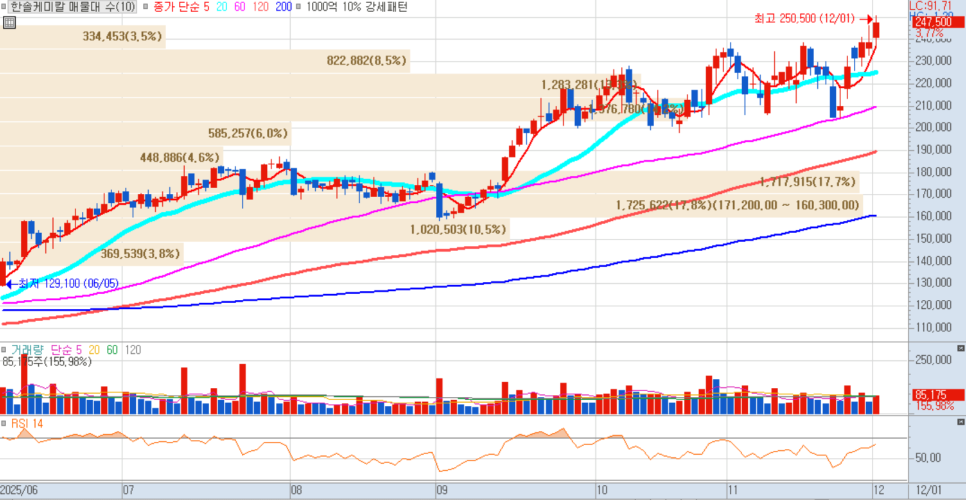The width and height of the screenshot is (966, 500).
Task: Collapse the RSI panel via its corner button
Action: click(x=962, y=422)
